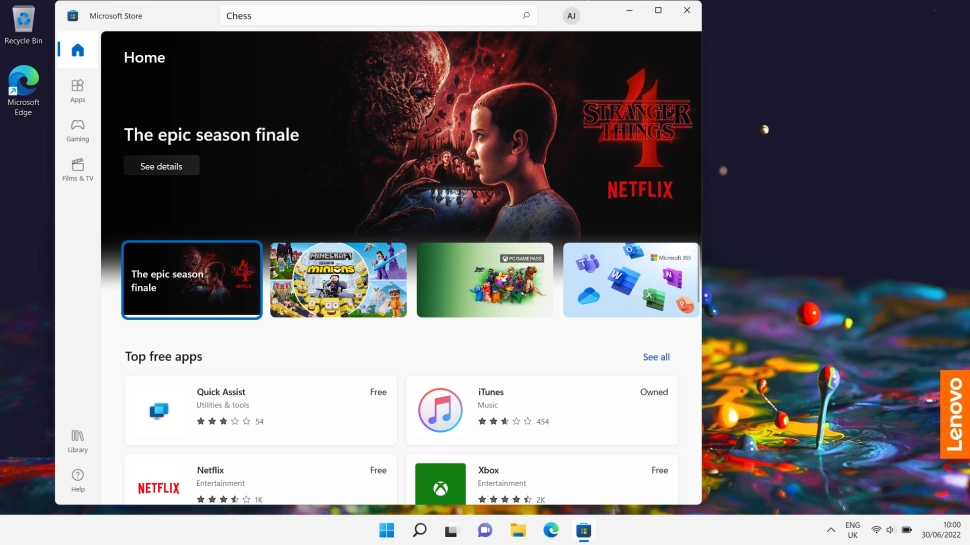Open Microsoft Edge from taskbar

[x=551, y=530]
